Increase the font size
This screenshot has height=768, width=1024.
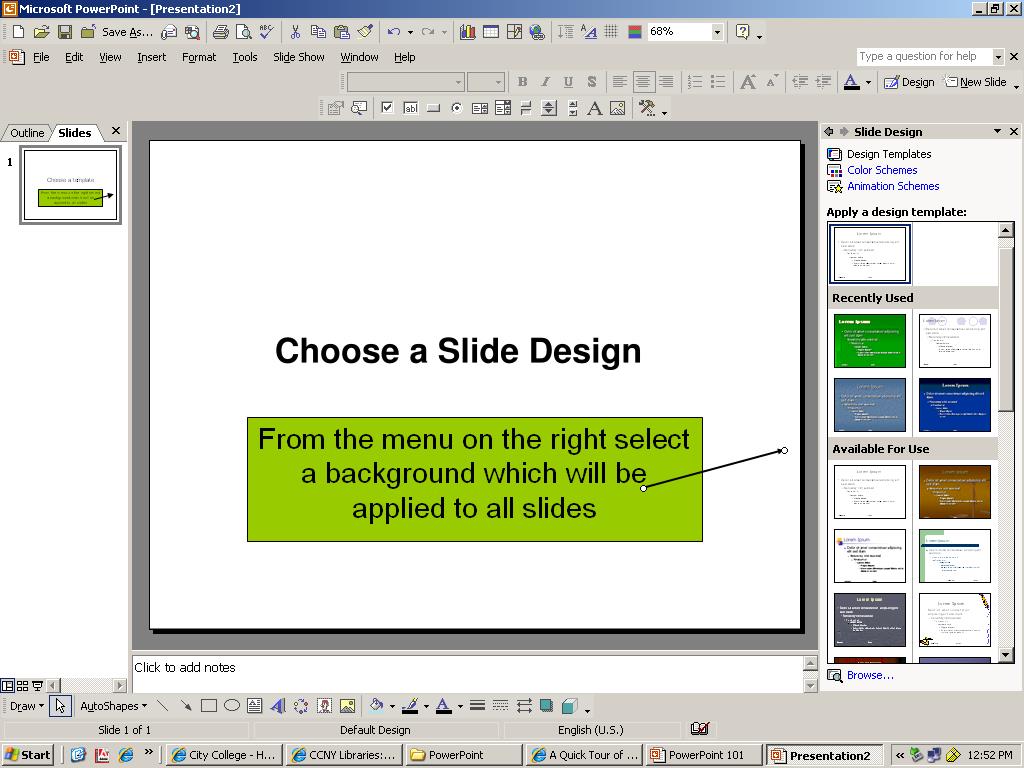748,82
